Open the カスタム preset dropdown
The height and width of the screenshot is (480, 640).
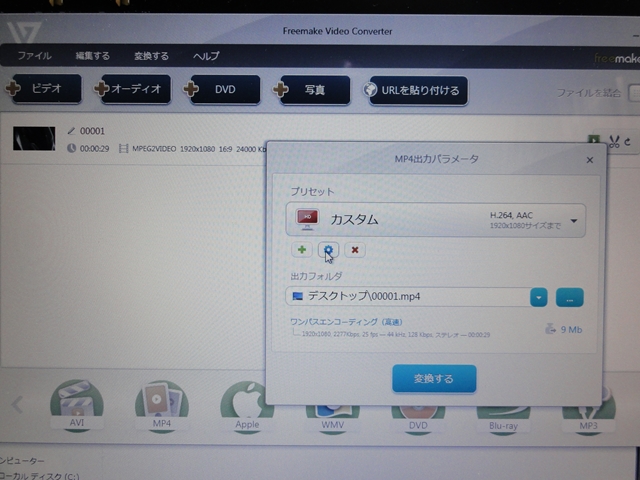(436, 220)
